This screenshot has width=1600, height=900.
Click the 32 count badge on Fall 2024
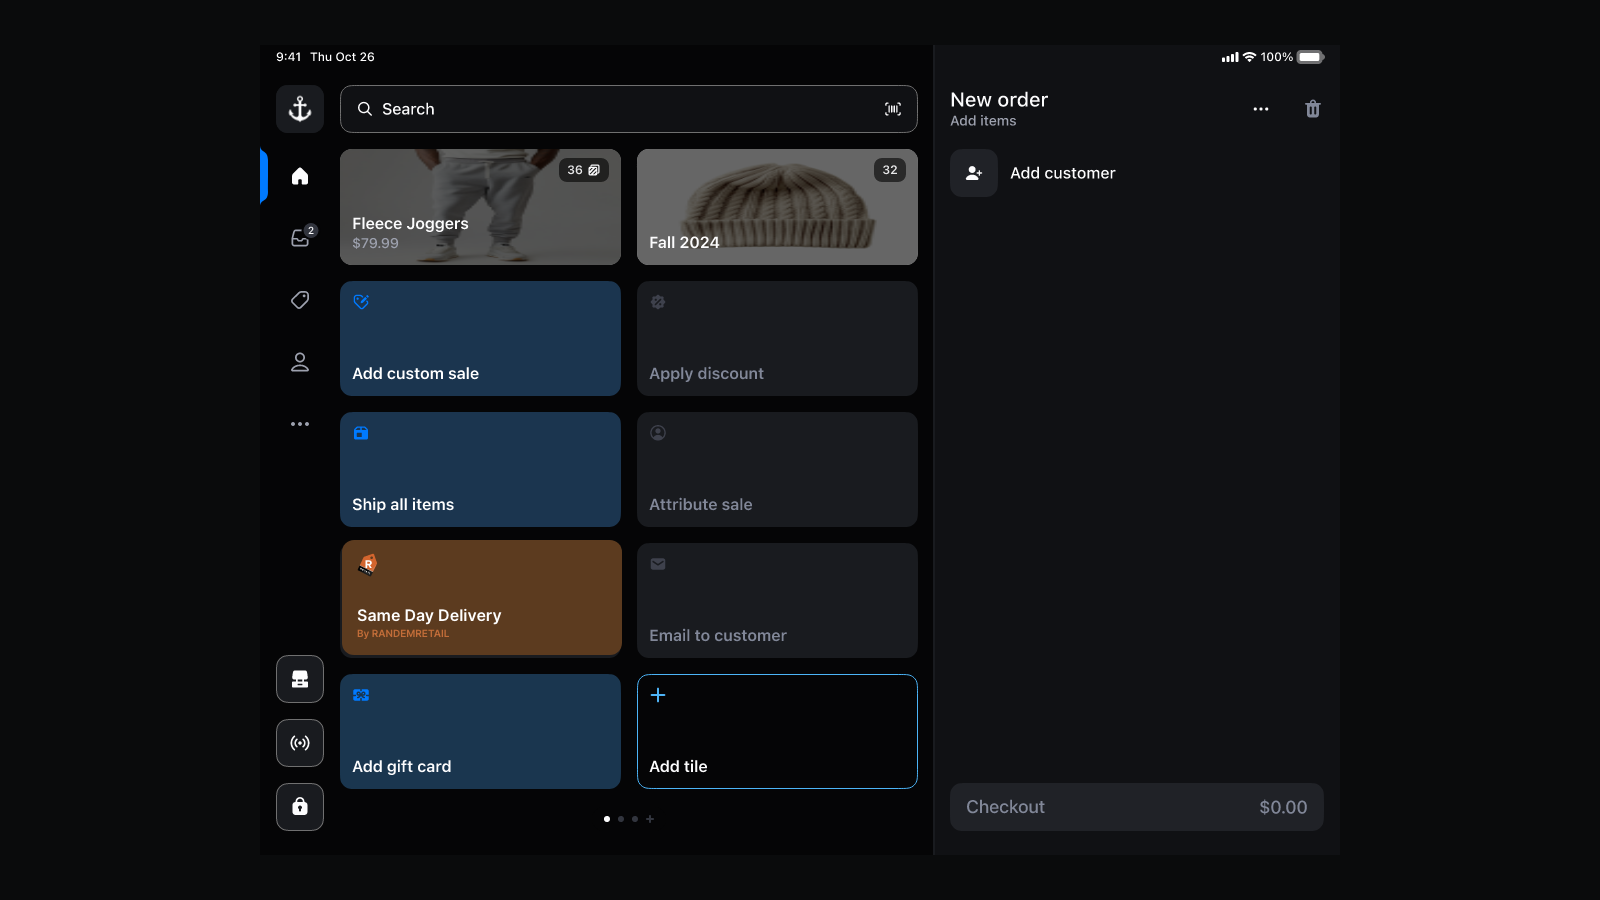click(x=890, y=170)
